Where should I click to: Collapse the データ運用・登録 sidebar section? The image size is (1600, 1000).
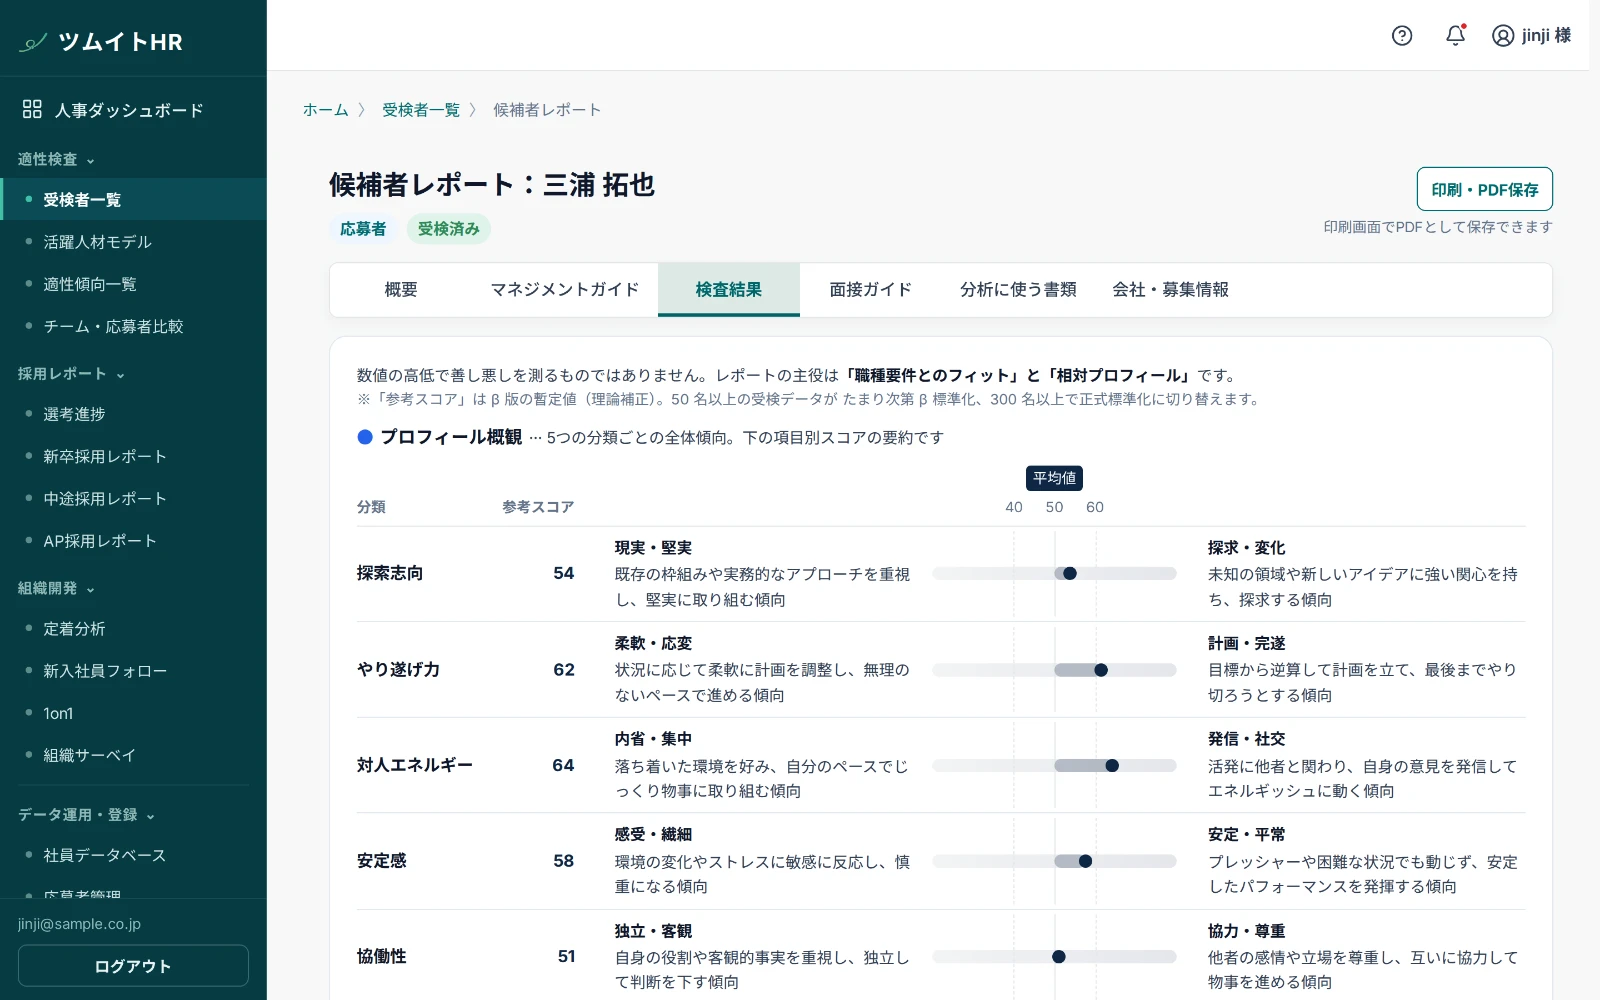tap(87, 815)
